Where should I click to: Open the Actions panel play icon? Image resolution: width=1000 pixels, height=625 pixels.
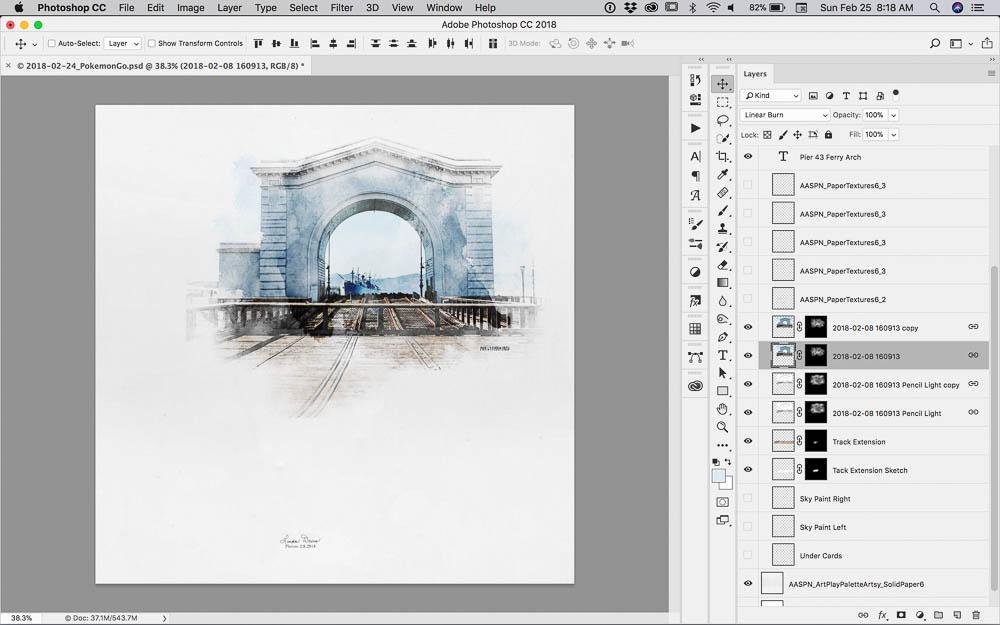pos(695,128)
